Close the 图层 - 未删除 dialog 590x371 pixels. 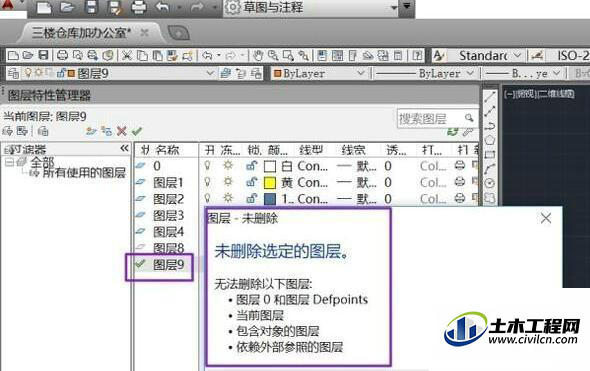pos(546,218)
